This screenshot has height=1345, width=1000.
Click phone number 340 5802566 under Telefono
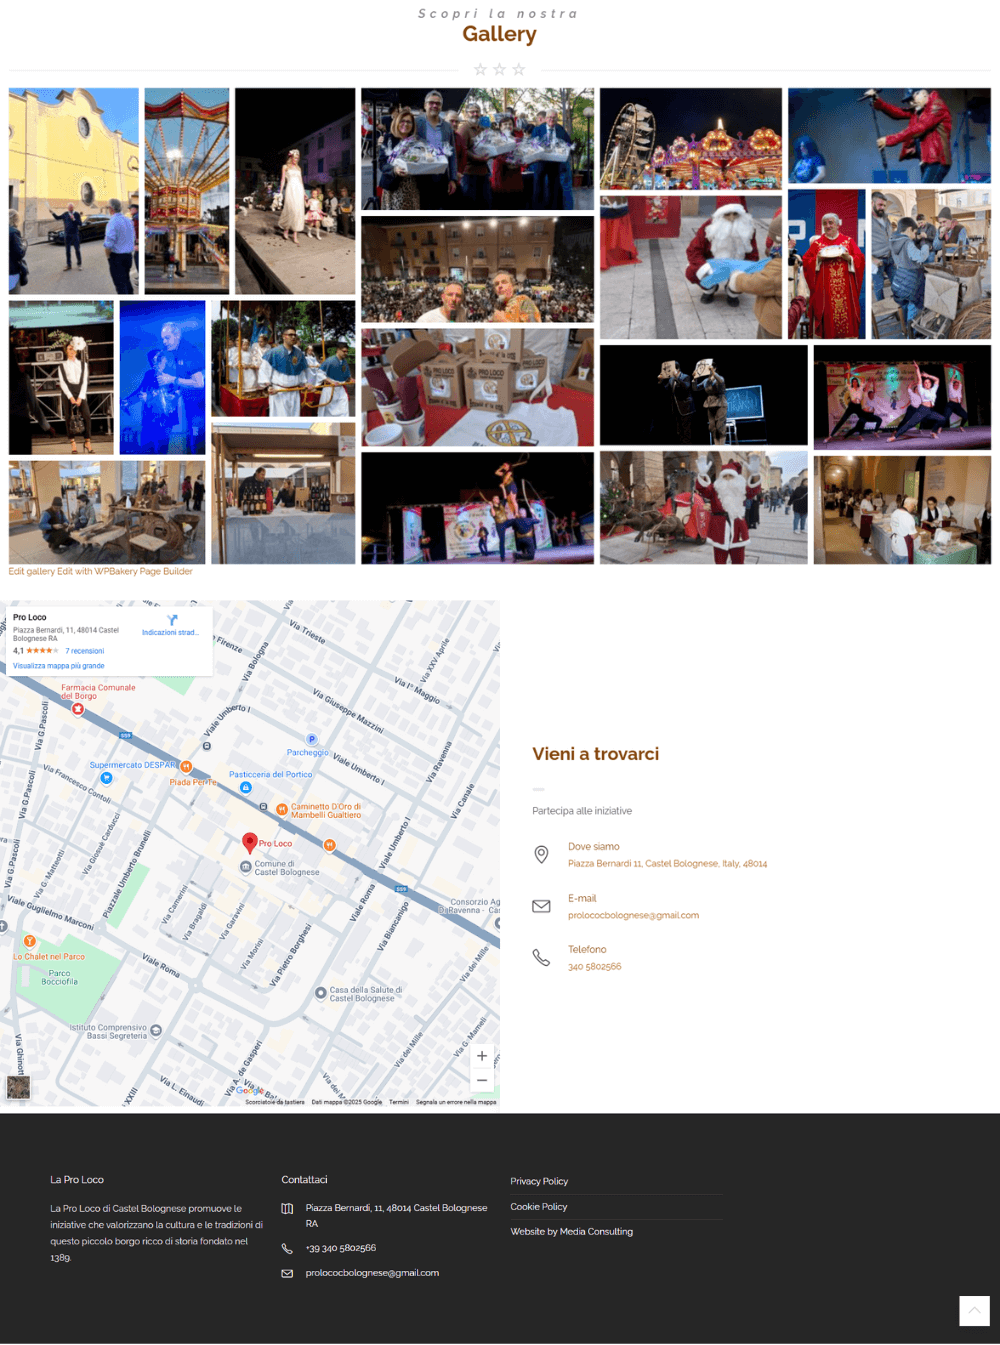[x=594, y=967]
